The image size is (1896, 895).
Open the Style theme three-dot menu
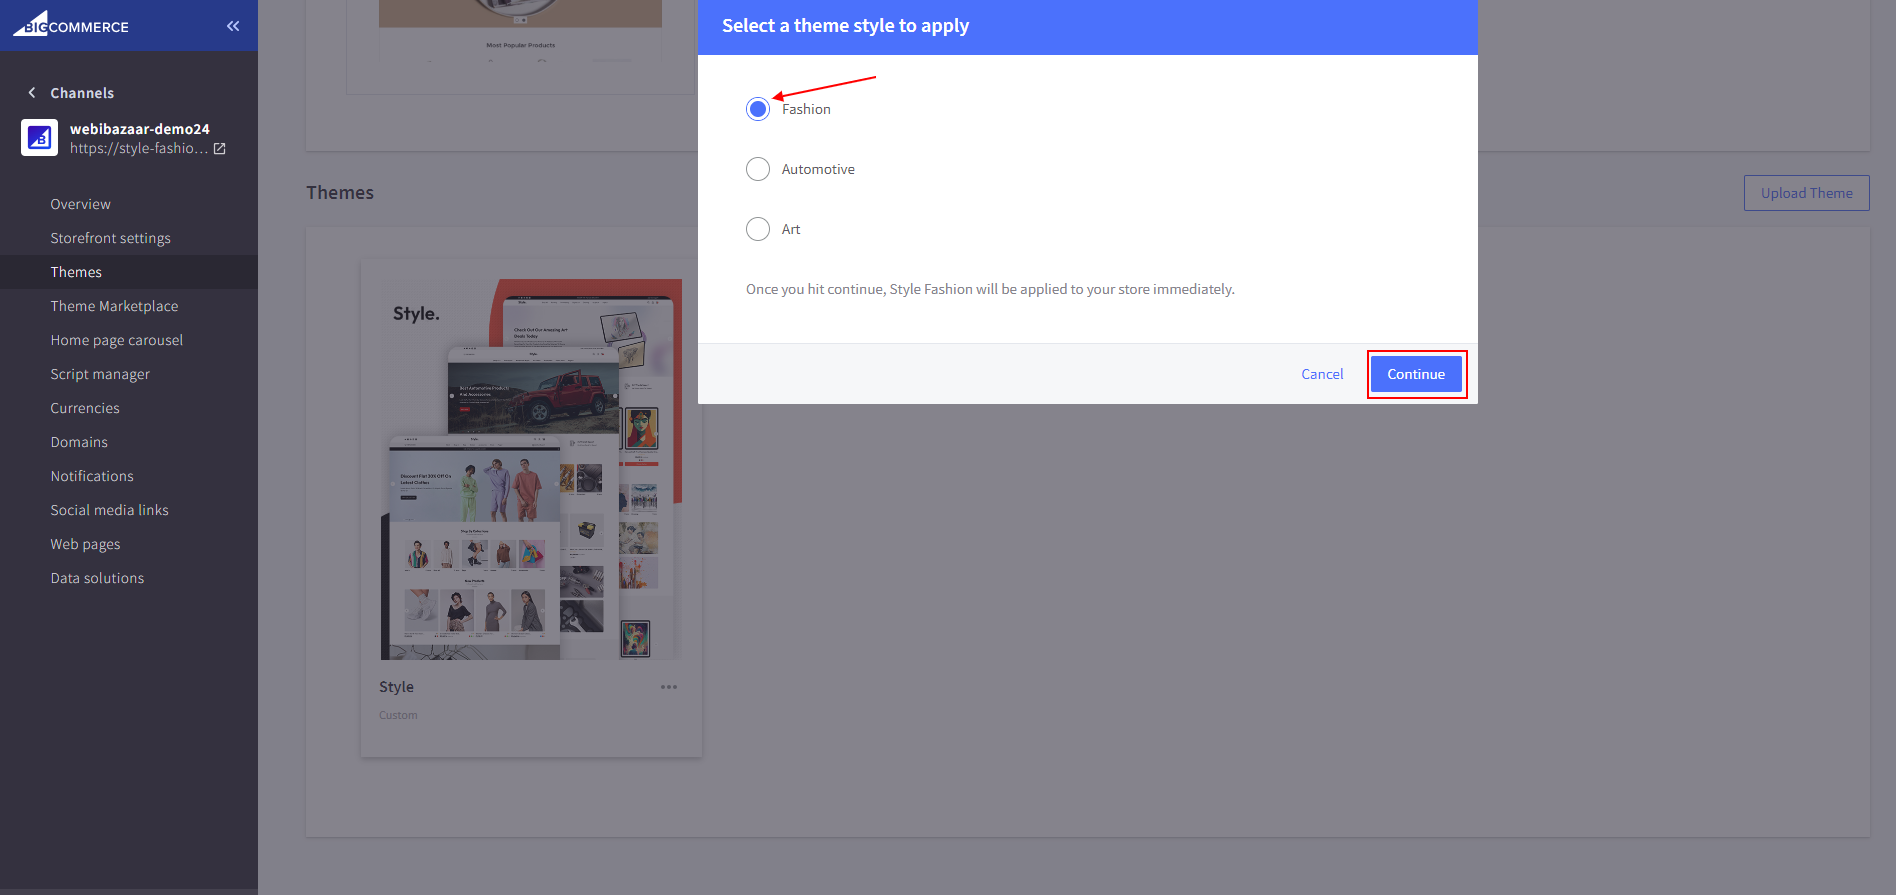pos(669,687)
